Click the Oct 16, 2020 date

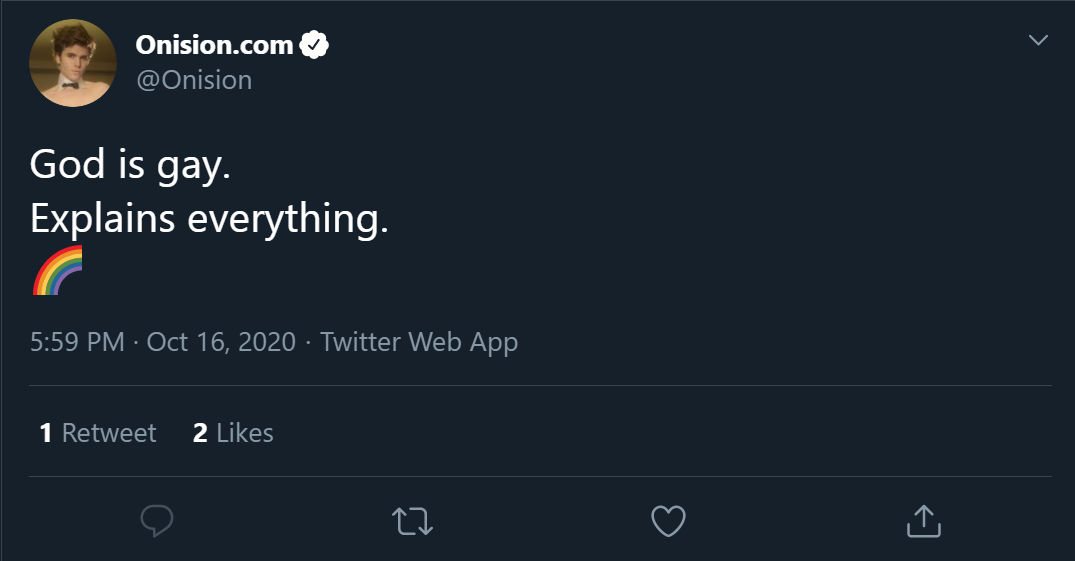click(x=221, y=342)
